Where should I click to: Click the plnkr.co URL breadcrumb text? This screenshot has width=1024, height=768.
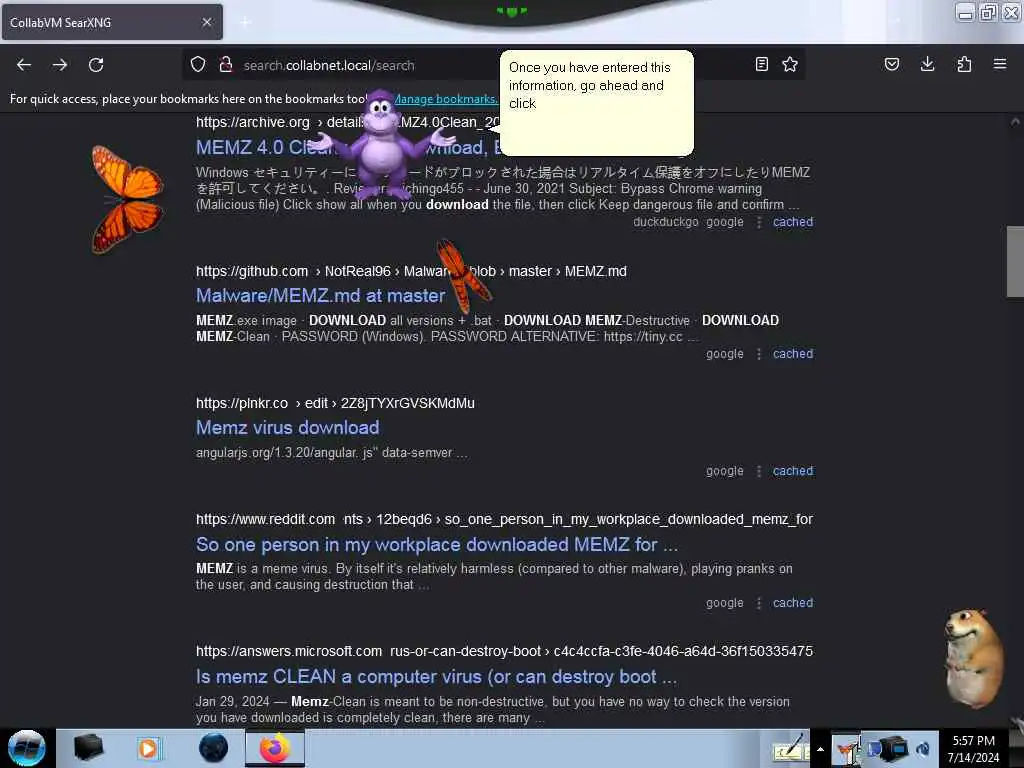[x=335, y=403]
